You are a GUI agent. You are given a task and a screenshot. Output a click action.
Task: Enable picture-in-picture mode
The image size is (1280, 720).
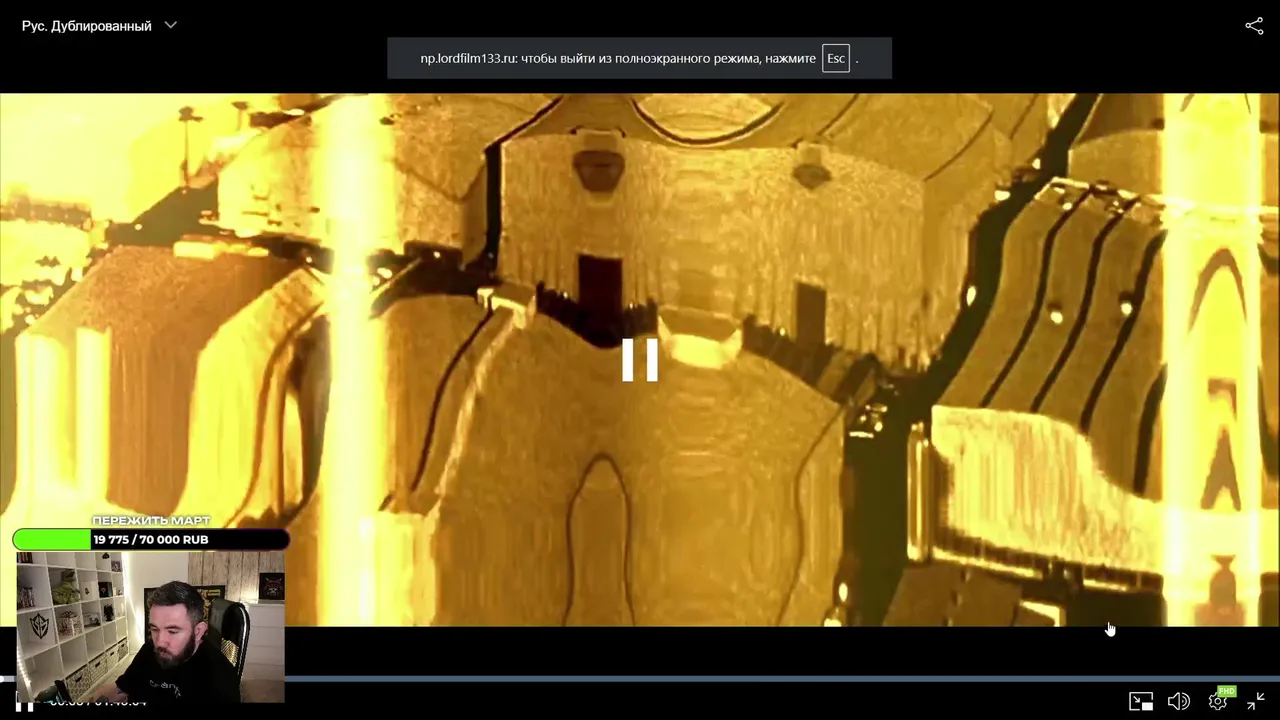1141,702
